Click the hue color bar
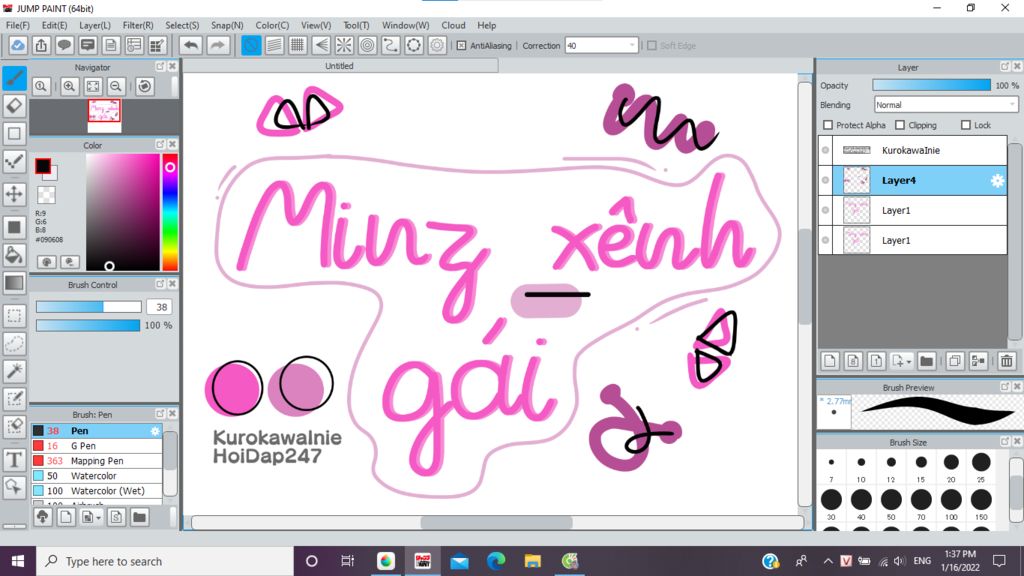Screen dimensions: 1024x576 (170, 212)
